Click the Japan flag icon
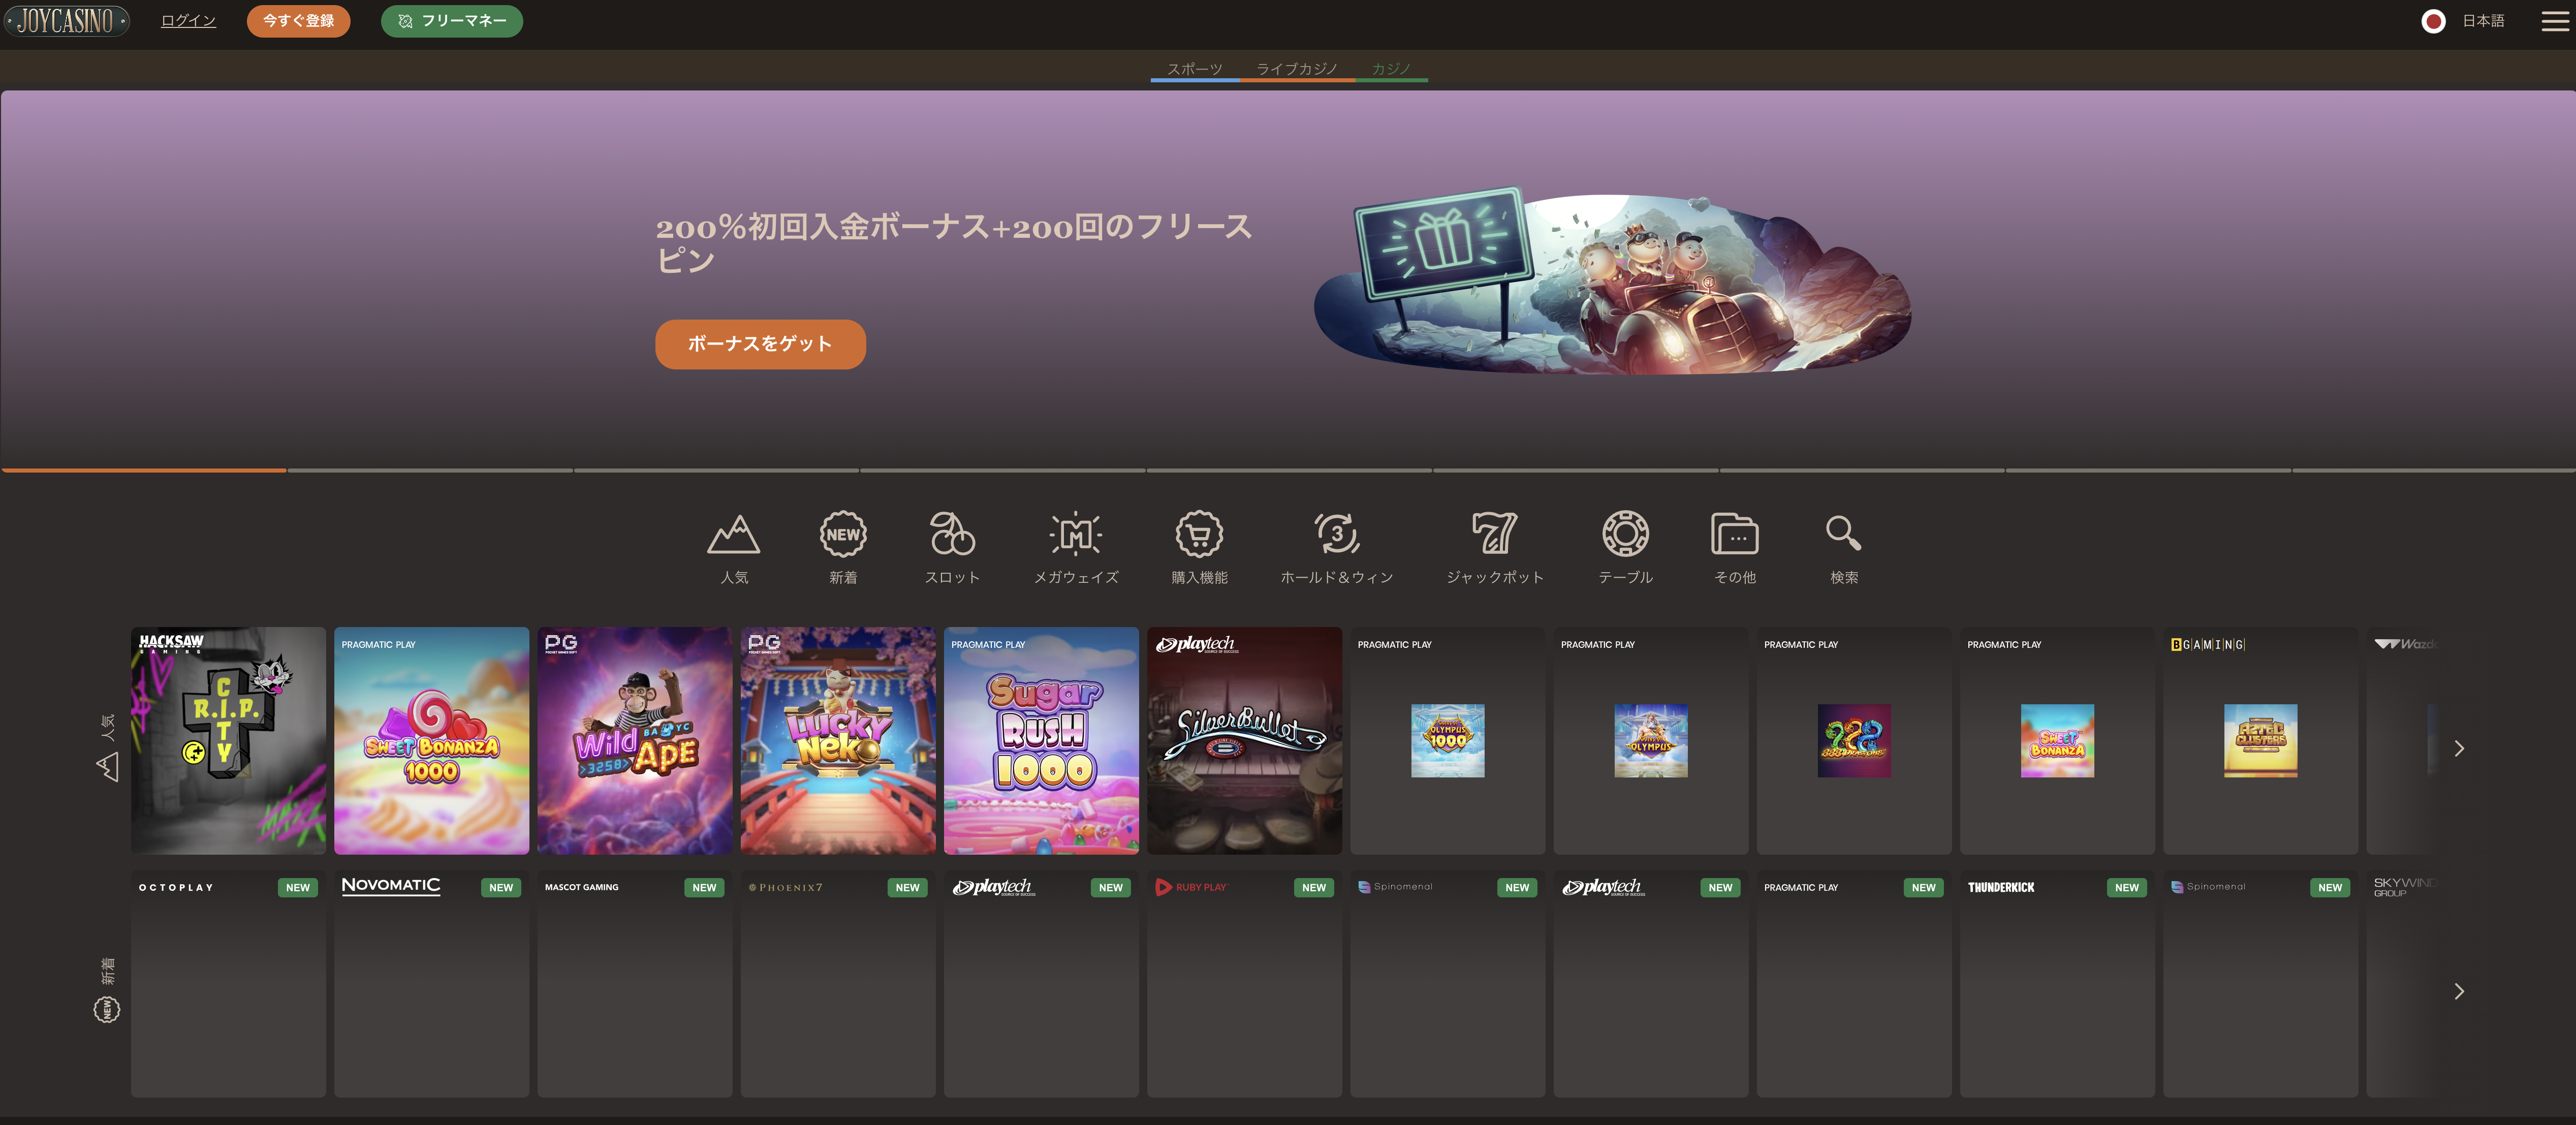The image size is (2576, 1125). pyautogui.click(x=2433, y=21)
